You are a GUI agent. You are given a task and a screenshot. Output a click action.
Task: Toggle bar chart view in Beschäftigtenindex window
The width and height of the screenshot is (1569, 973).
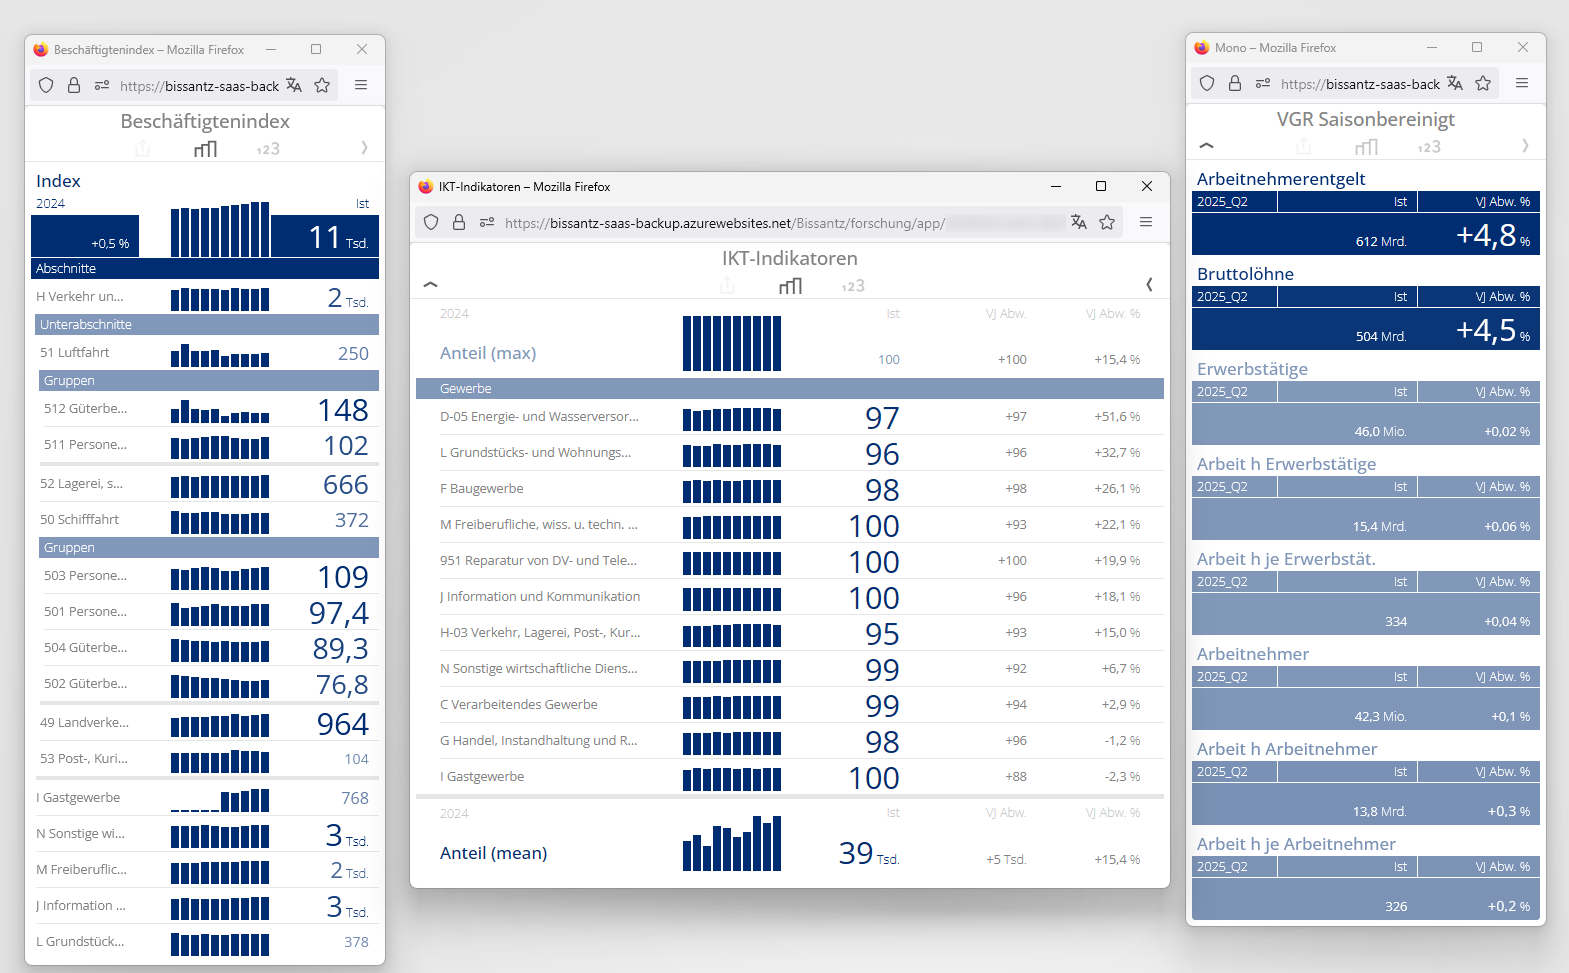click(205, 149)
